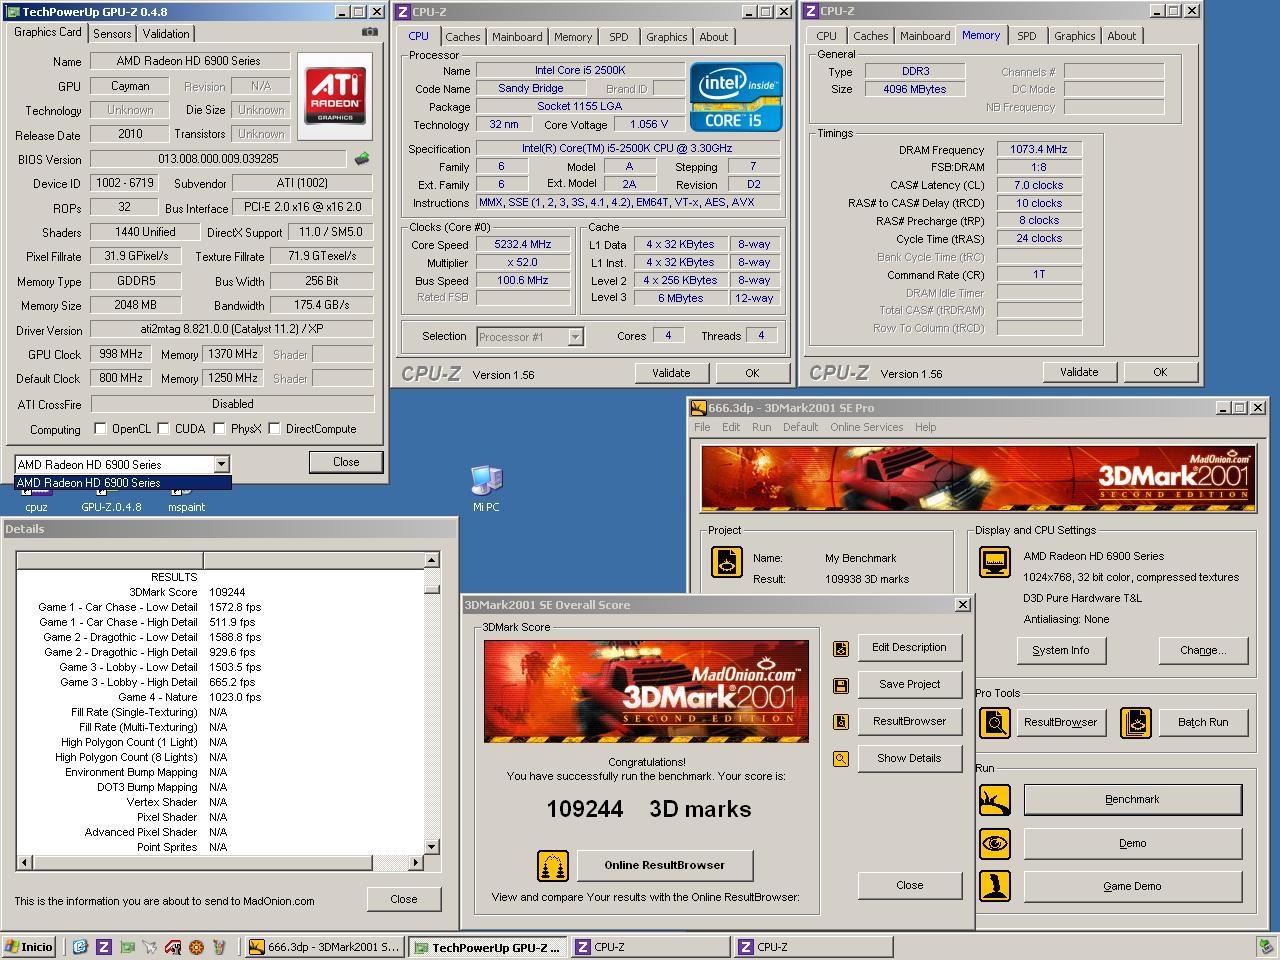Click Close in the Details window
The height and width of the screenshot is (960, 1280).
pos(404,899)
